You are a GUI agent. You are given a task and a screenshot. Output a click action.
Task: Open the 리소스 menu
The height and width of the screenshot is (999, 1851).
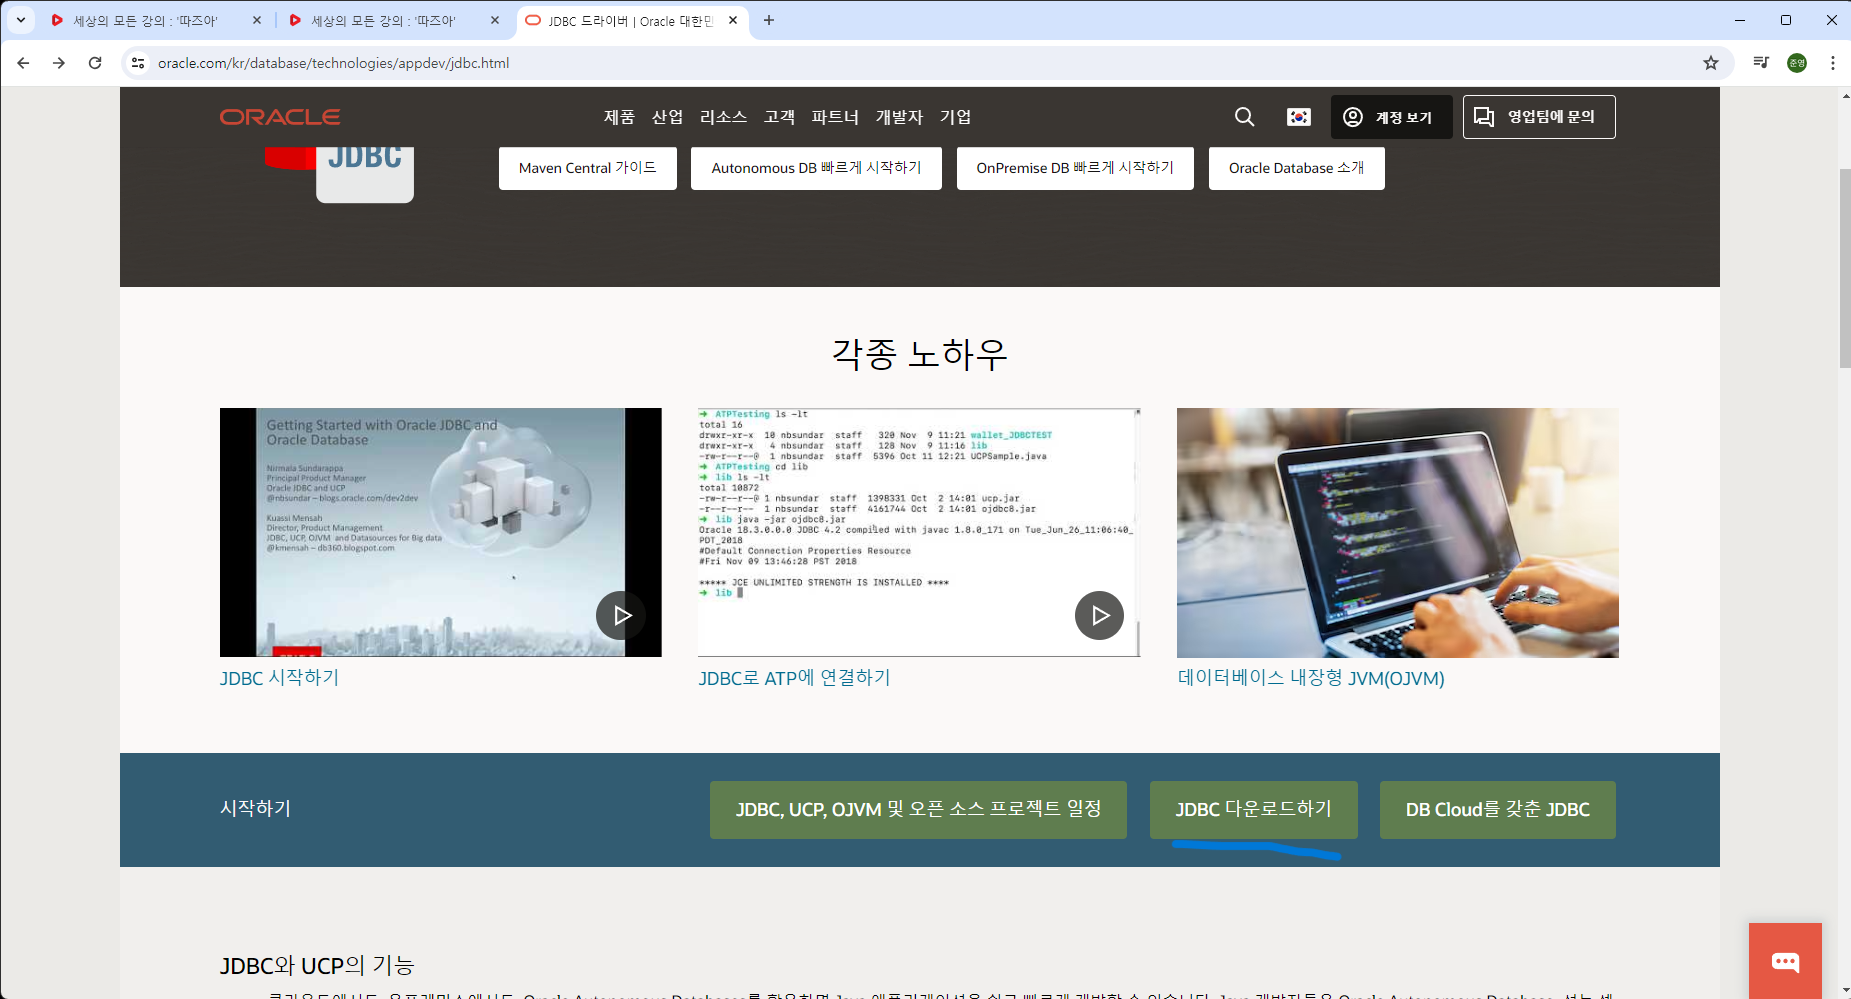(x=723, y=117)
